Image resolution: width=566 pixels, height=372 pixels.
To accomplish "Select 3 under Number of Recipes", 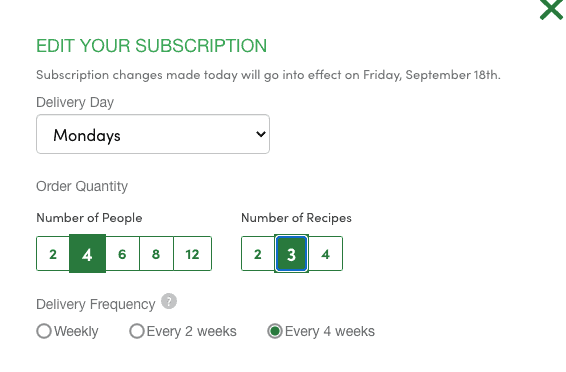I will pos(291,254).
